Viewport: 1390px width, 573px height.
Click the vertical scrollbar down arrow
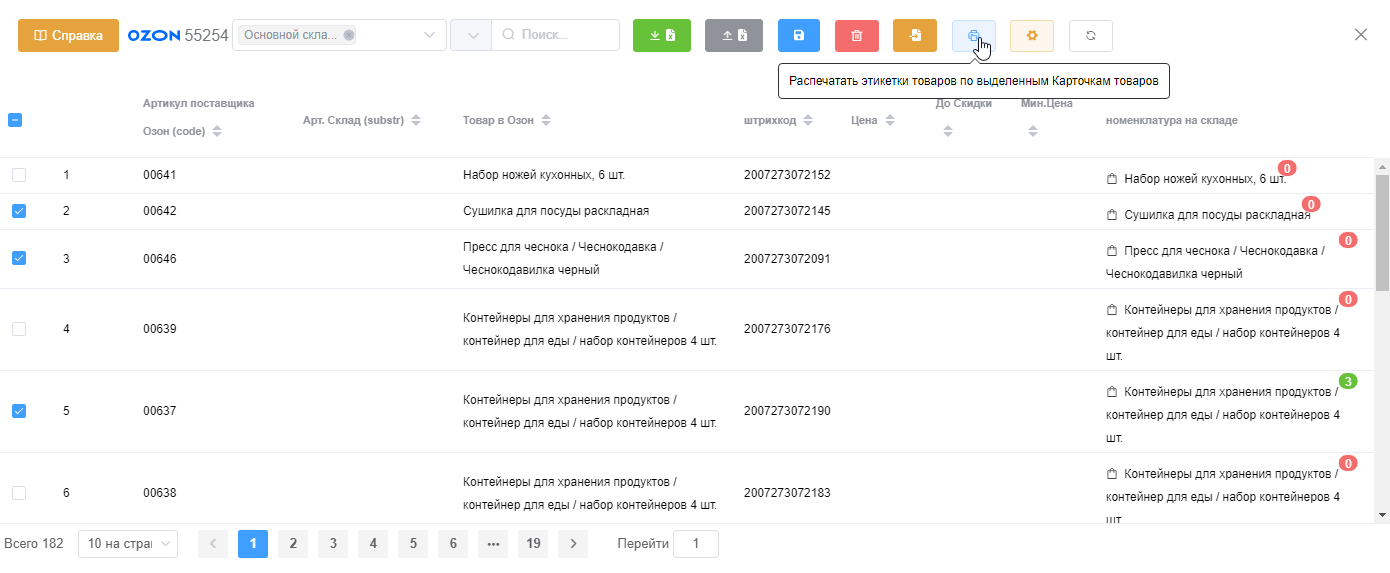click(1383, 514)
